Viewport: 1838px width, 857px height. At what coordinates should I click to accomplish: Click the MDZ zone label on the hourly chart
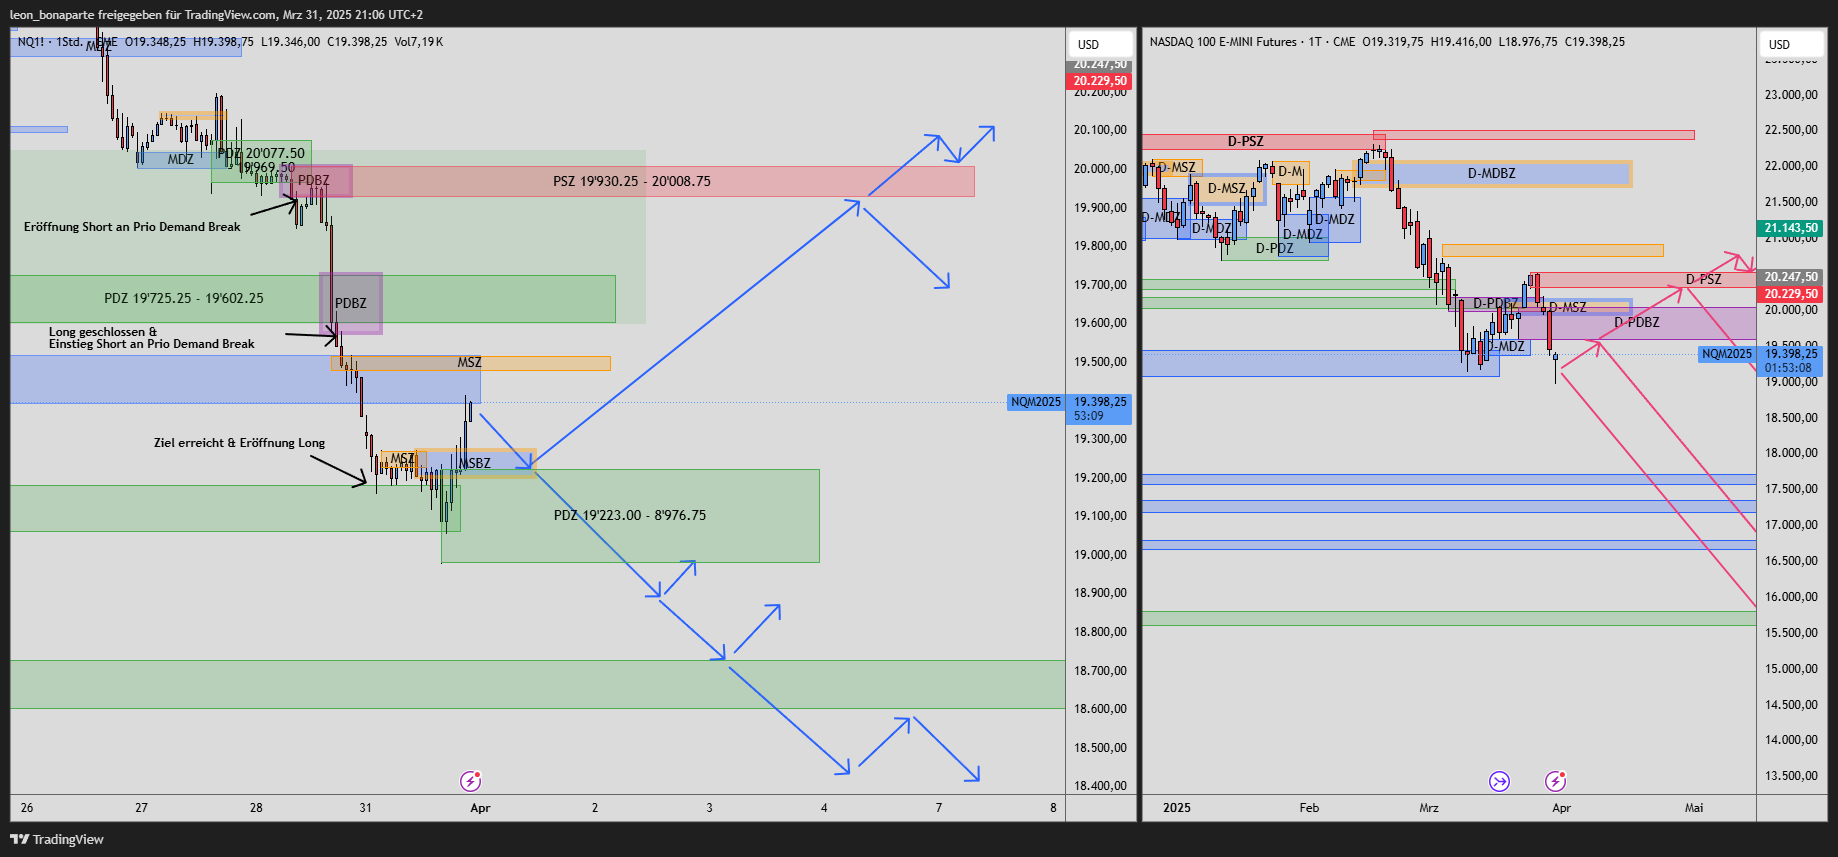pos(181,159)
